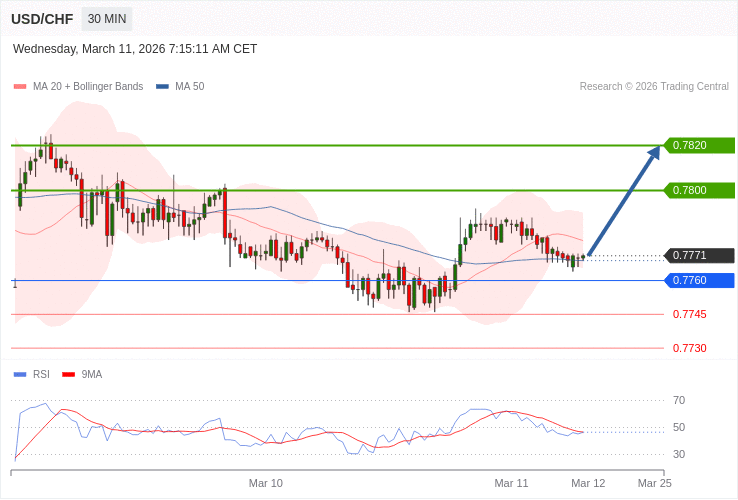Image resolution: width=738 pixels, height=500 pixels.
Task: Click the 'MA 20 + Bollinger Bands' legend label
Action: [x=88, y=87]
